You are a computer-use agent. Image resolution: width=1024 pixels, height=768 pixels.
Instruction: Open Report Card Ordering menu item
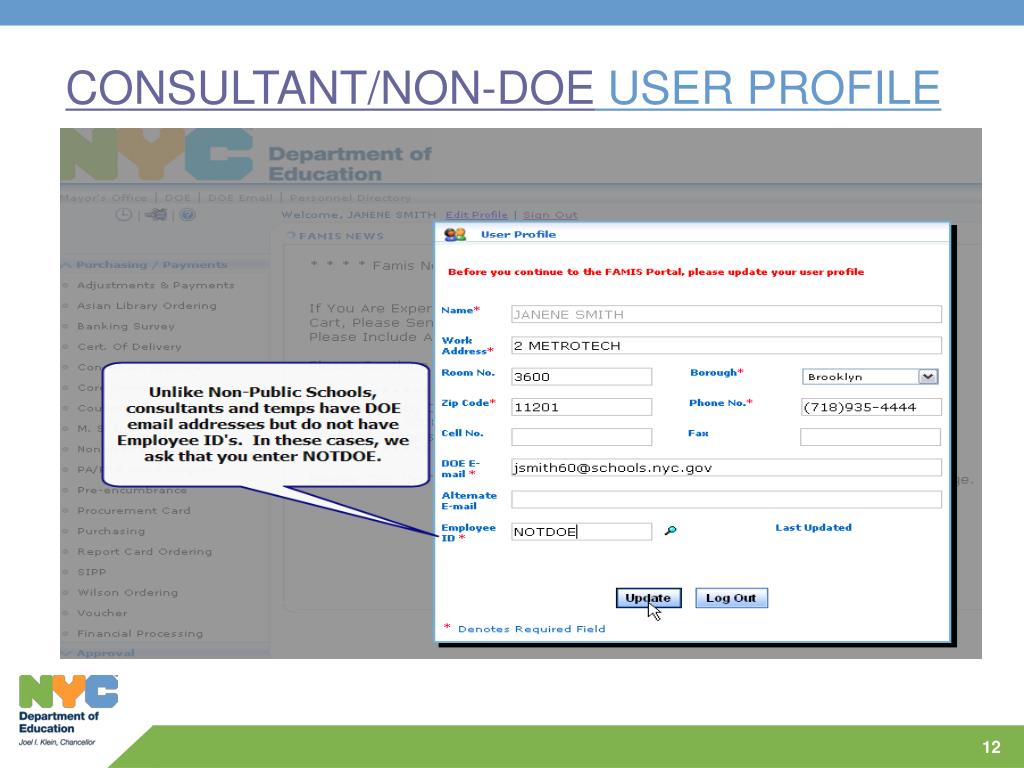(144, 552)
